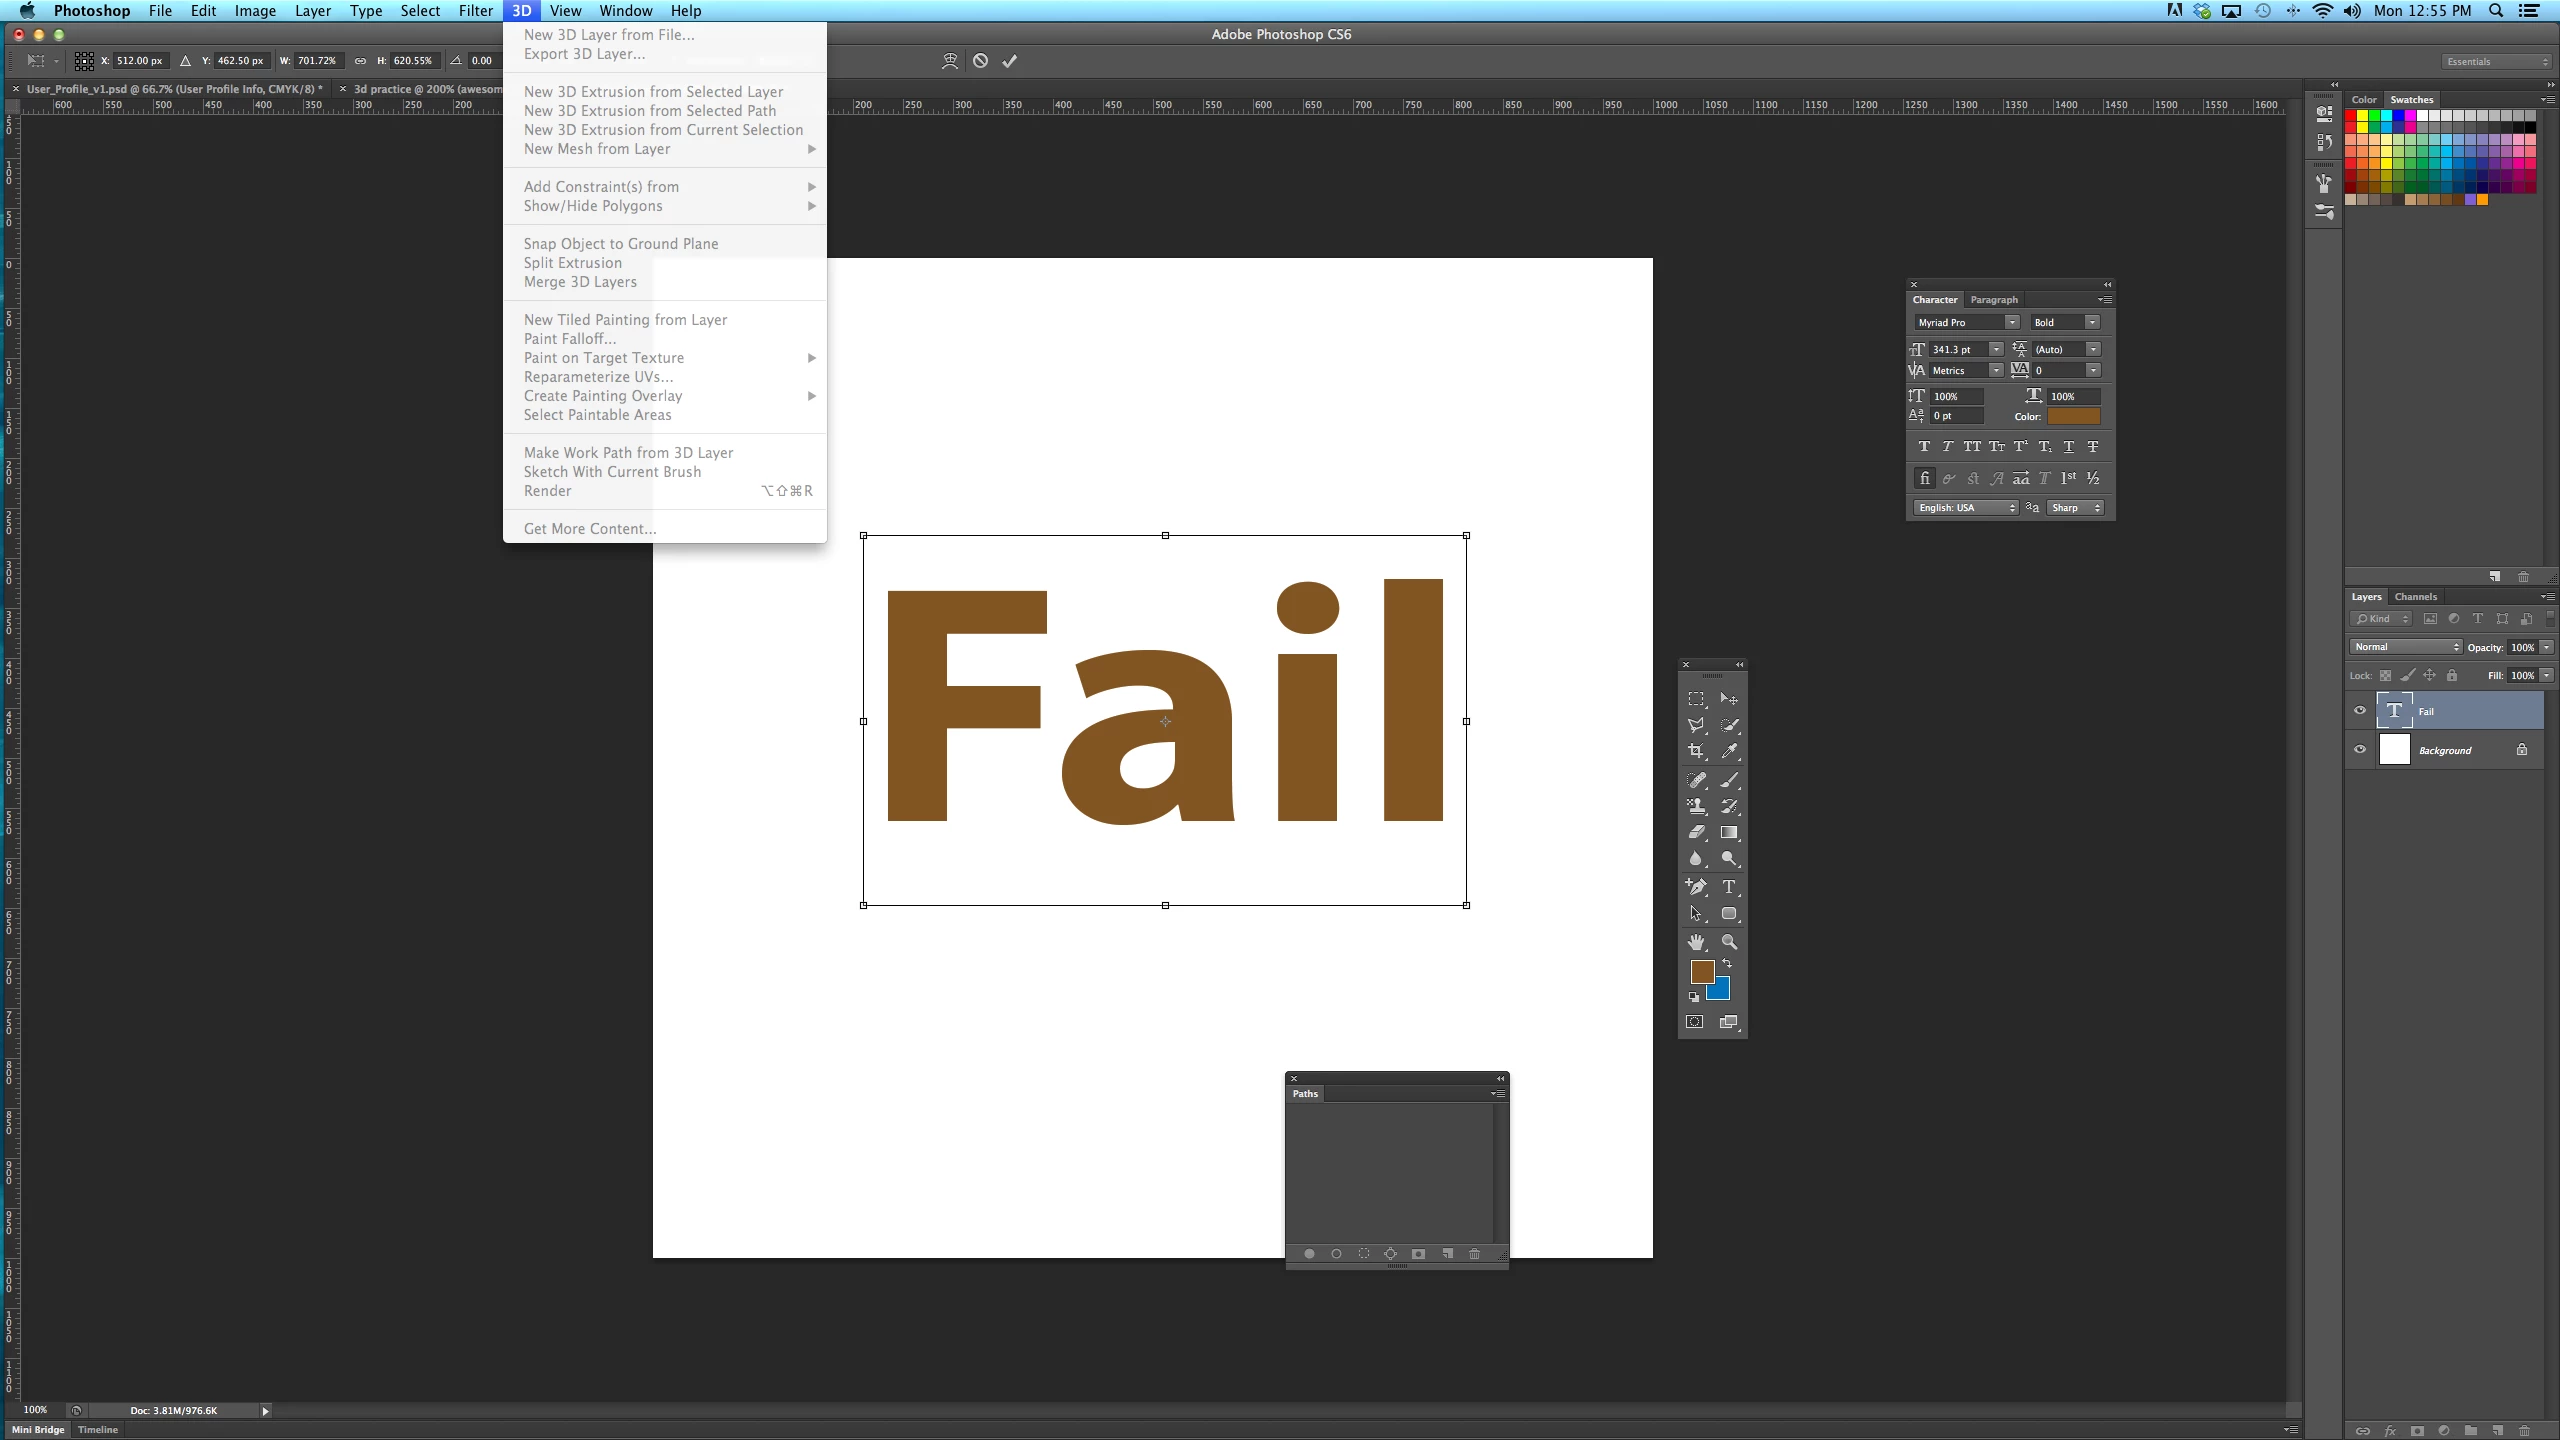Viewport: 2560px width, 1440px height.
Task: Open the Normal blend mode dropdown
Action: 2405,647
